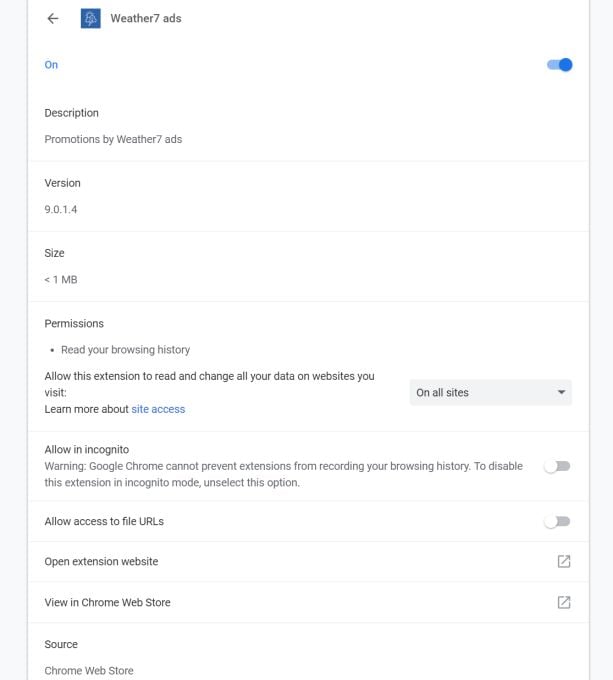Select View in Chrome Web Store text
Image resolution: width=613 pixels, height=680 pixels.
point(107,602)
